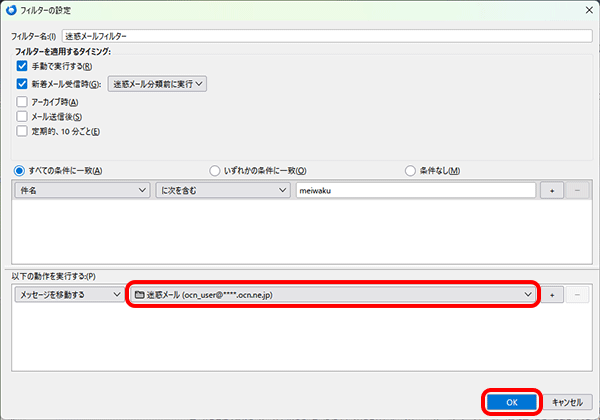Viewport: 600px width, 420px height.
Task: Remove the condition row with minus button
Action: point(578,190)
